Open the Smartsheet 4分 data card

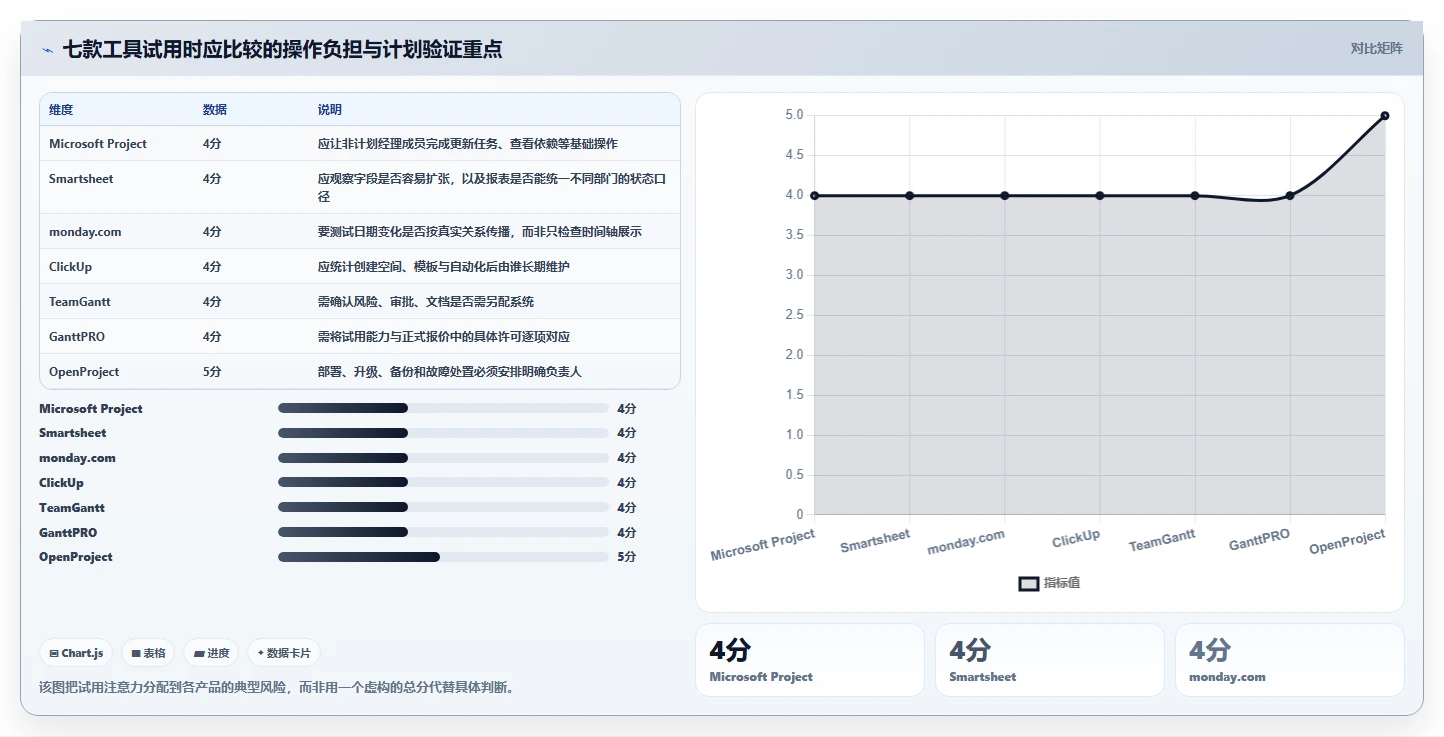tap(1050, 660)
